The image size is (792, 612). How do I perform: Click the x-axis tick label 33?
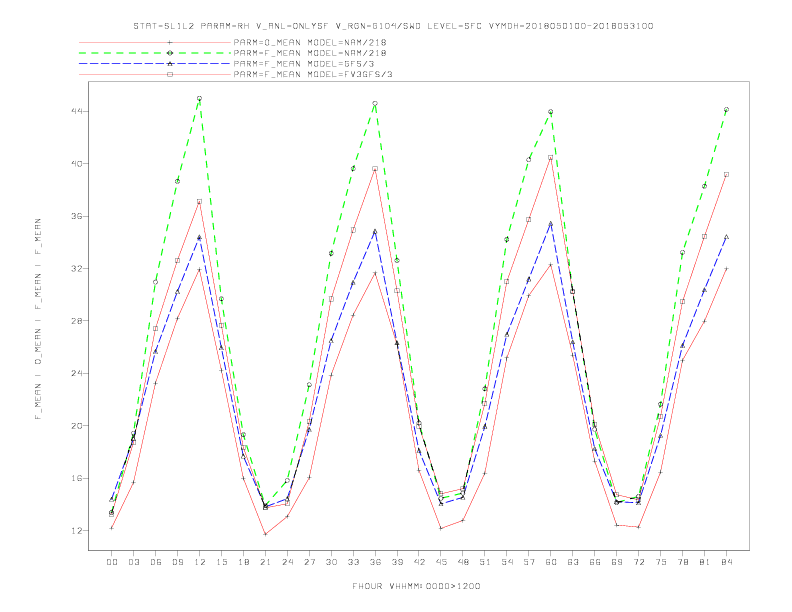point(353,562)
